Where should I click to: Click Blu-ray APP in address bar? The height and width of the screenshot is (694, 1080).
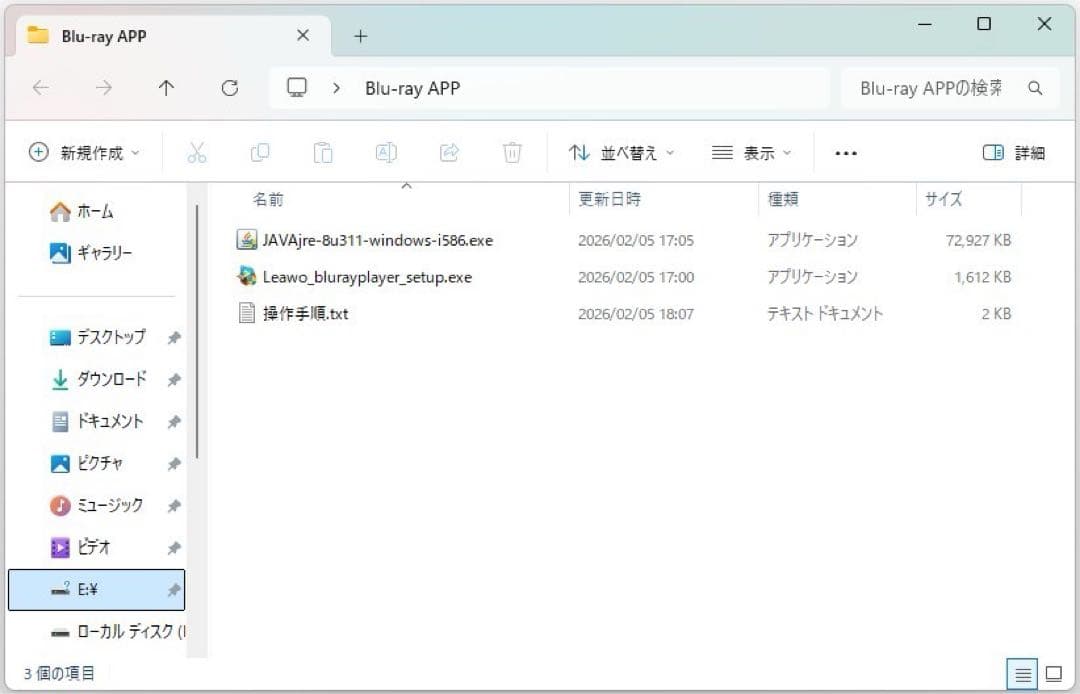pyautogui.click(x=413, y=88)
